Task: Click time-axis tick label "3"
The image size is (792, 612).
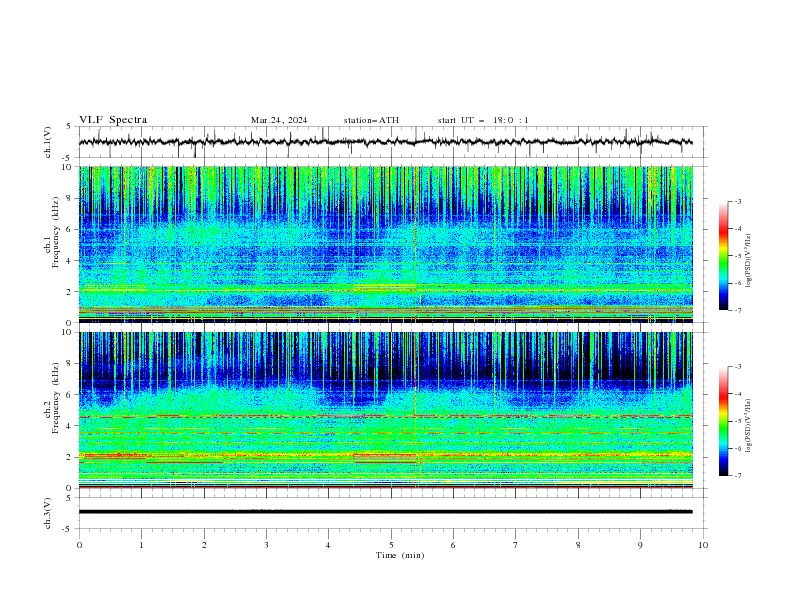Action: tap(266, 545)
